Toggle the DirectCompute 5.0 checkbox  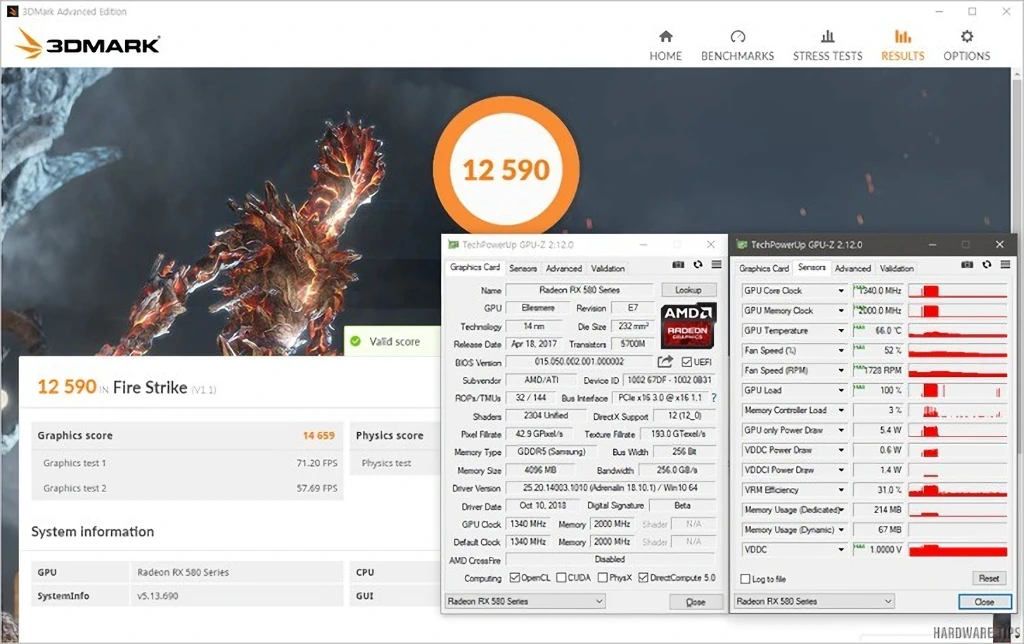[643, 577]
